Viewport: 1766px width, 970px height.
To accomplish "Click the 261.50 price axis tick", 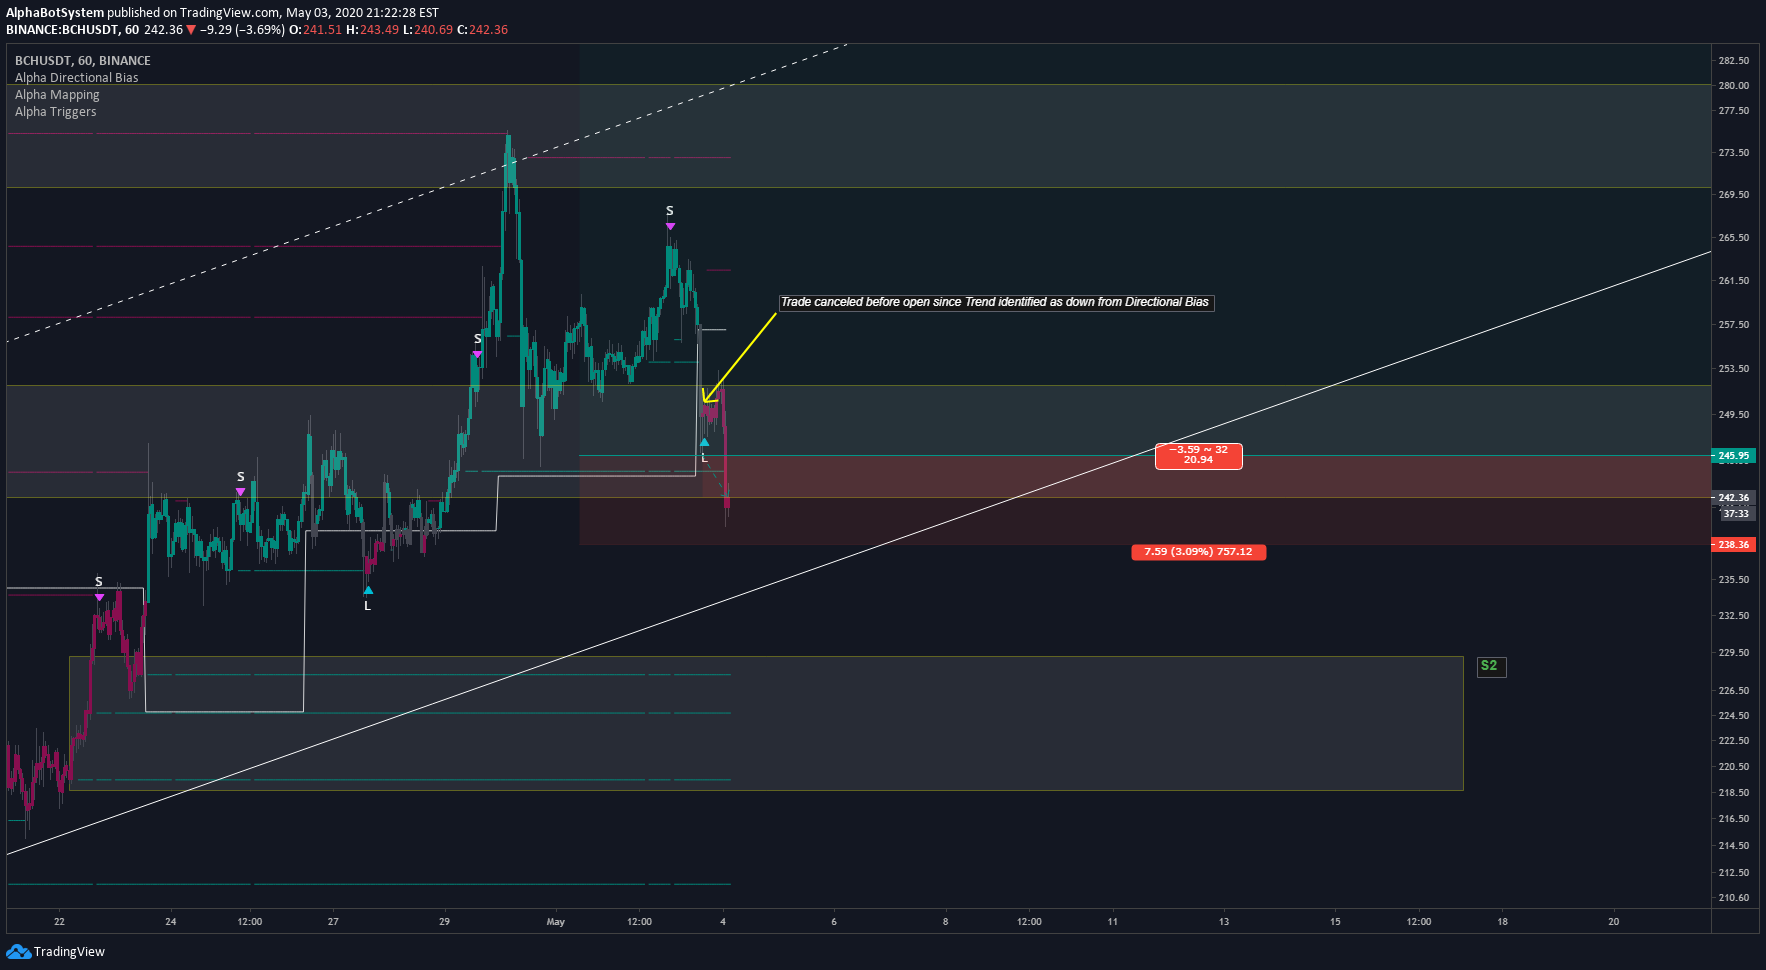I will (x=1734, y=281).
